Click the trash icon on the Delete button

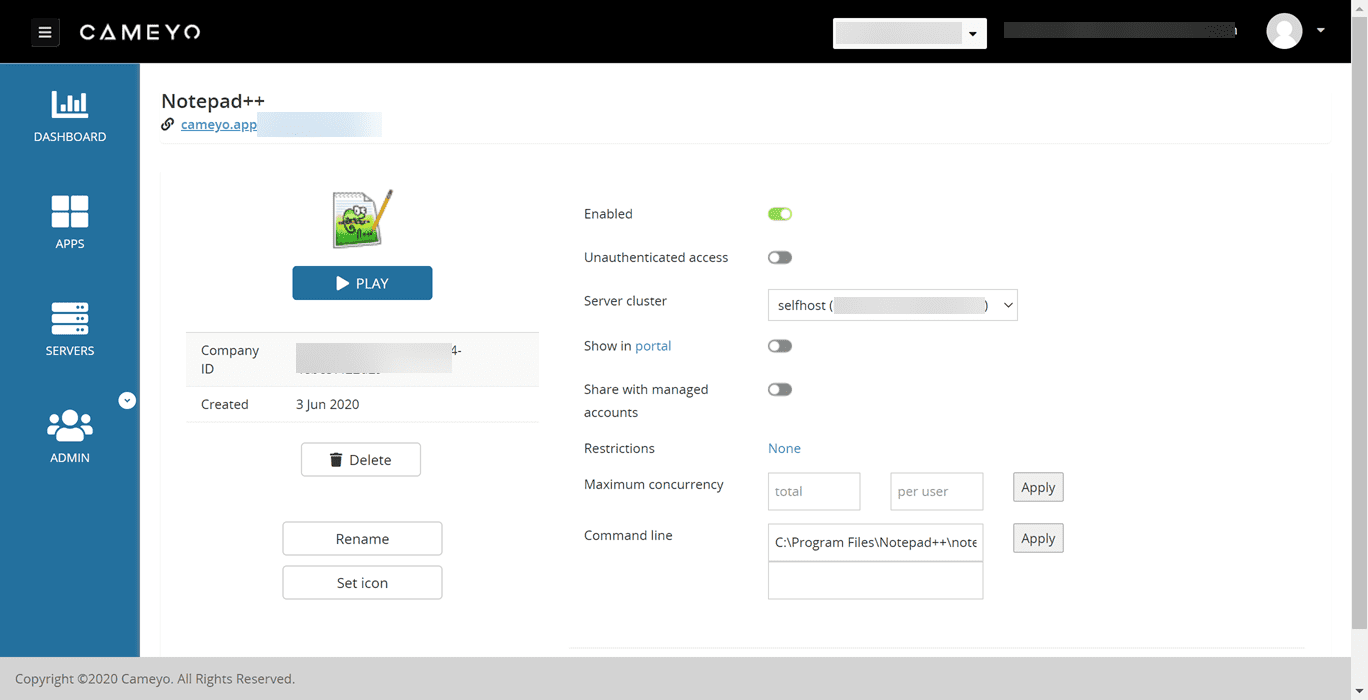click(337, 459)
